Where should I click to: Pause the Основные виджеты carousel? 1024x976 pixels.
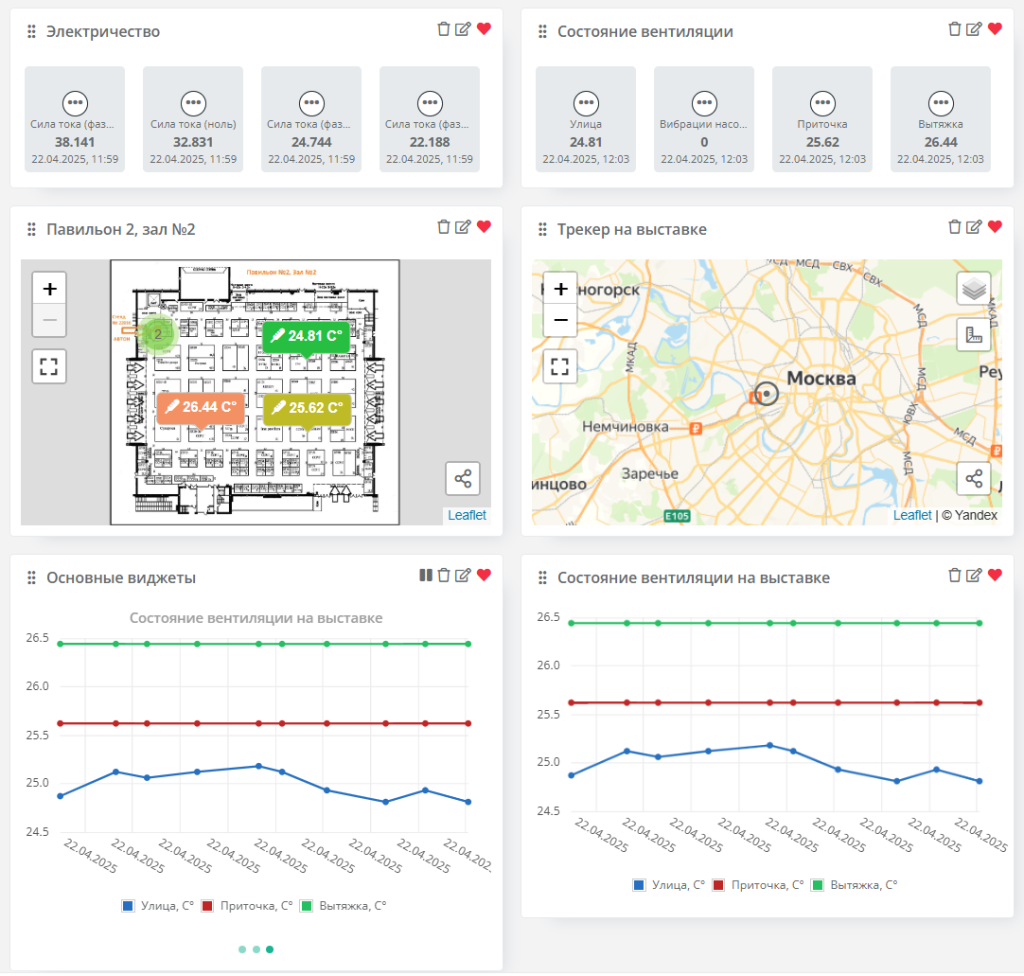(426, 575)
